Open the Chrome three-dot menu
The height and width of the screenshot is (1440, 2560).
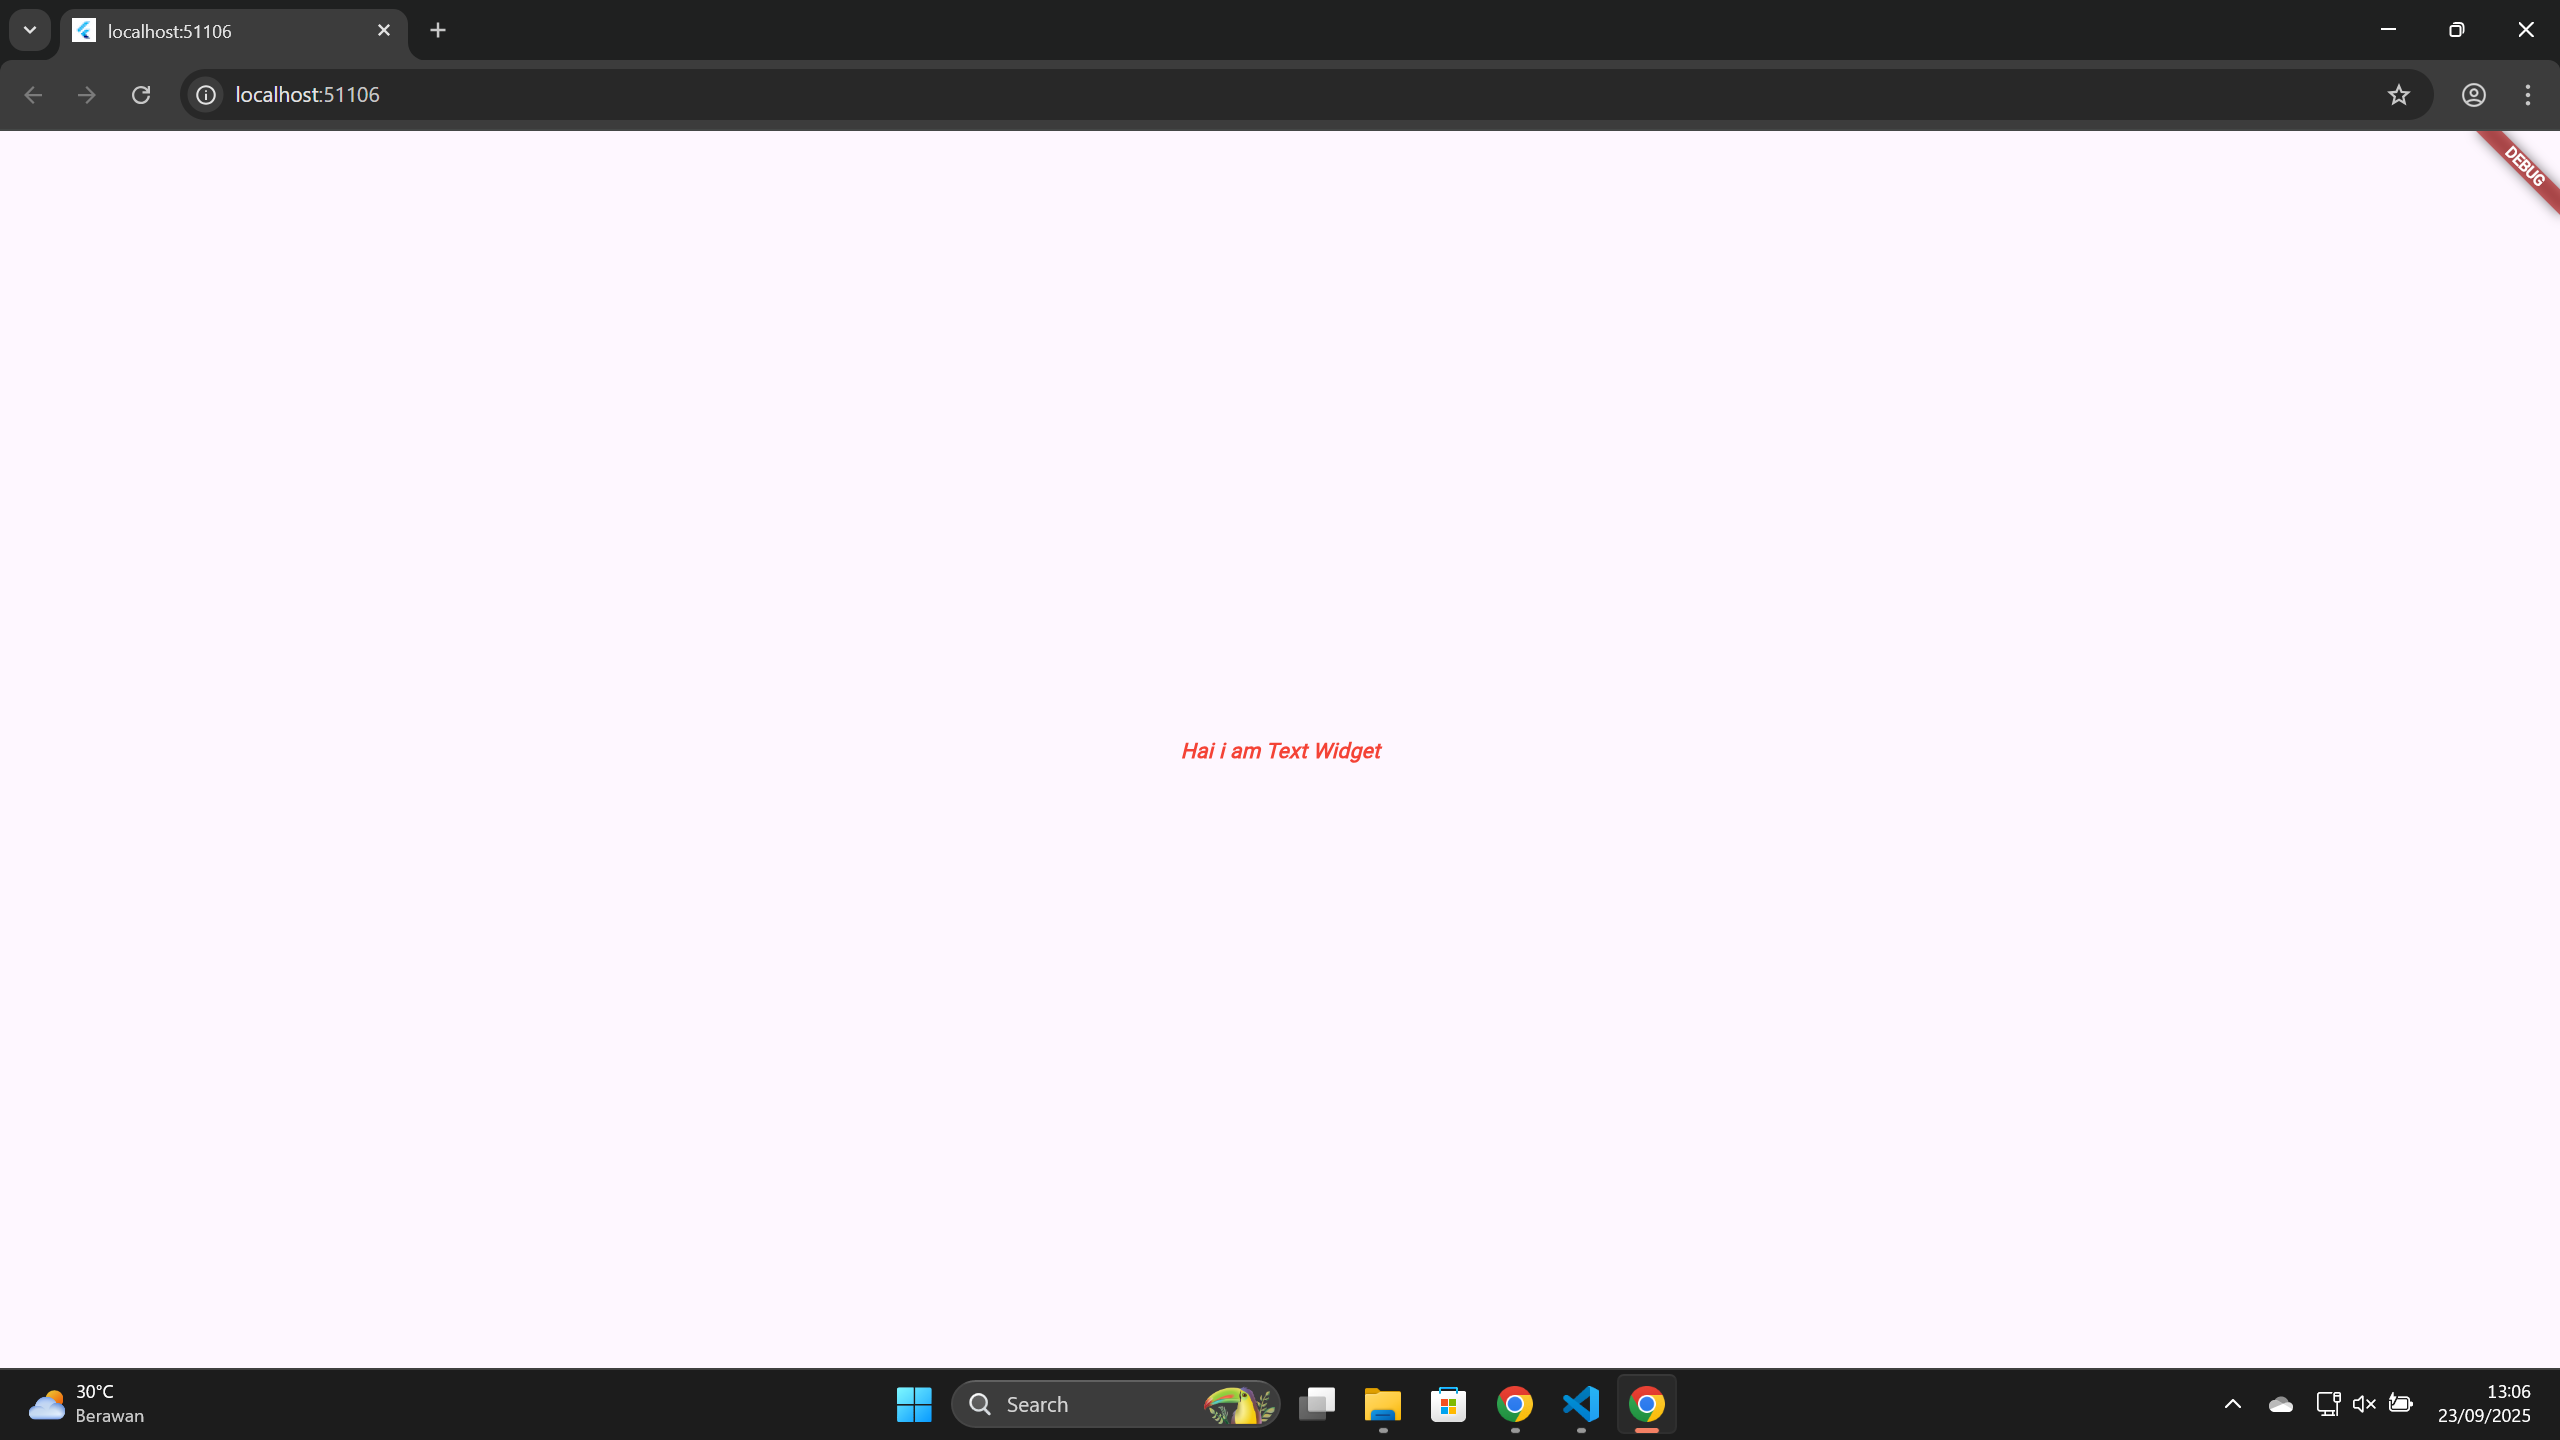(x=2527, y=94)
